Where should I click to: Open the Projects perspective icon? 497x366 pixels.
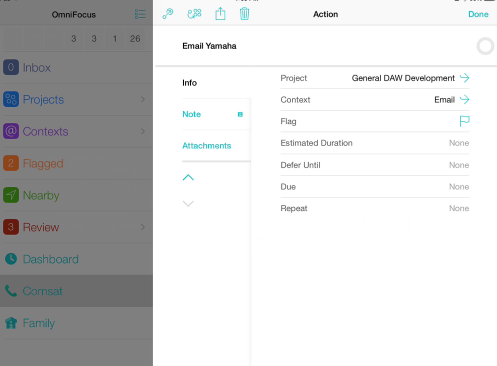11,99
